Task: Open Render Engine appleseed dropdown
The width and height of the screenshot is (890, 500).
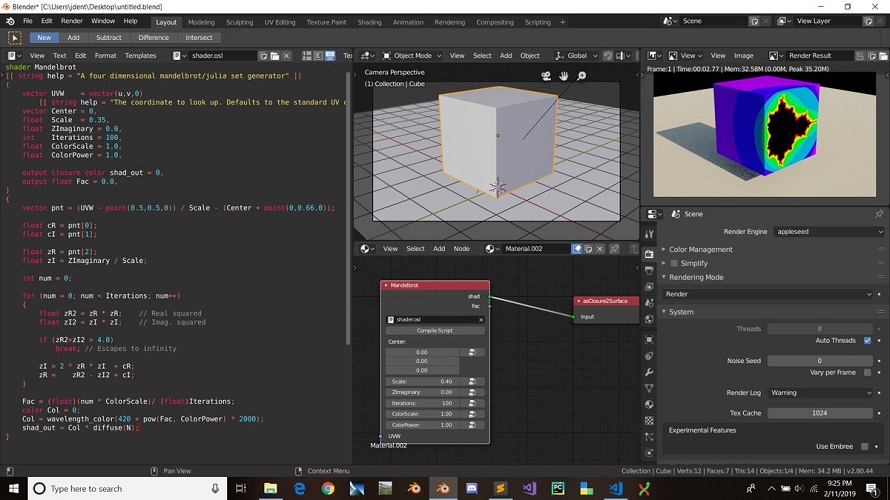Action: (828, 232)
